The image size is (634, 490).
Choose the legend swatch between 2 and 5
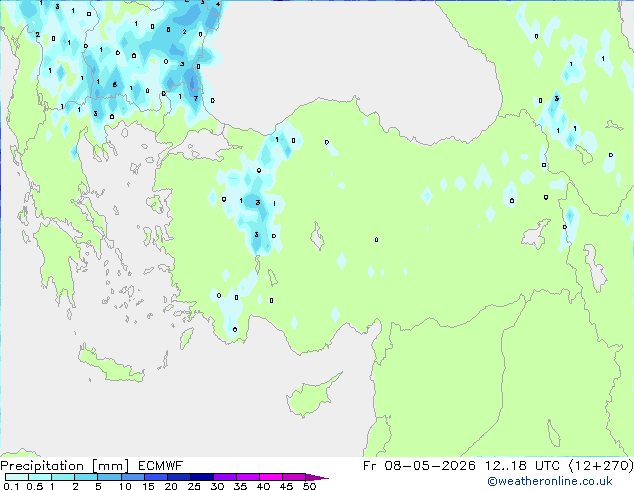tap(86, 477)
